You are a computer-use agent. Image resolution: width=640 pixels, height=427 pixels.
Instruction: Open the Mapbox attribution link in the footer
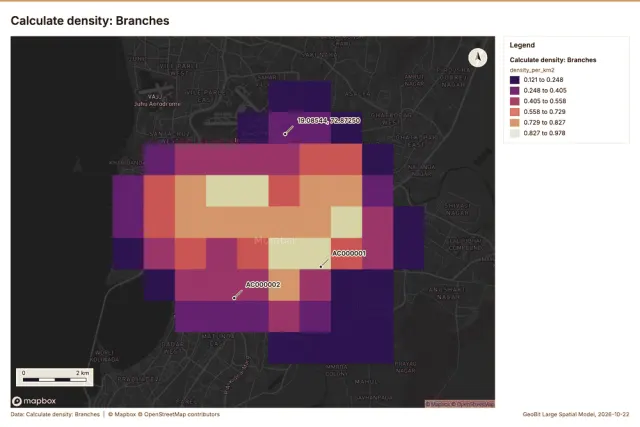click(x=122, y=414)
